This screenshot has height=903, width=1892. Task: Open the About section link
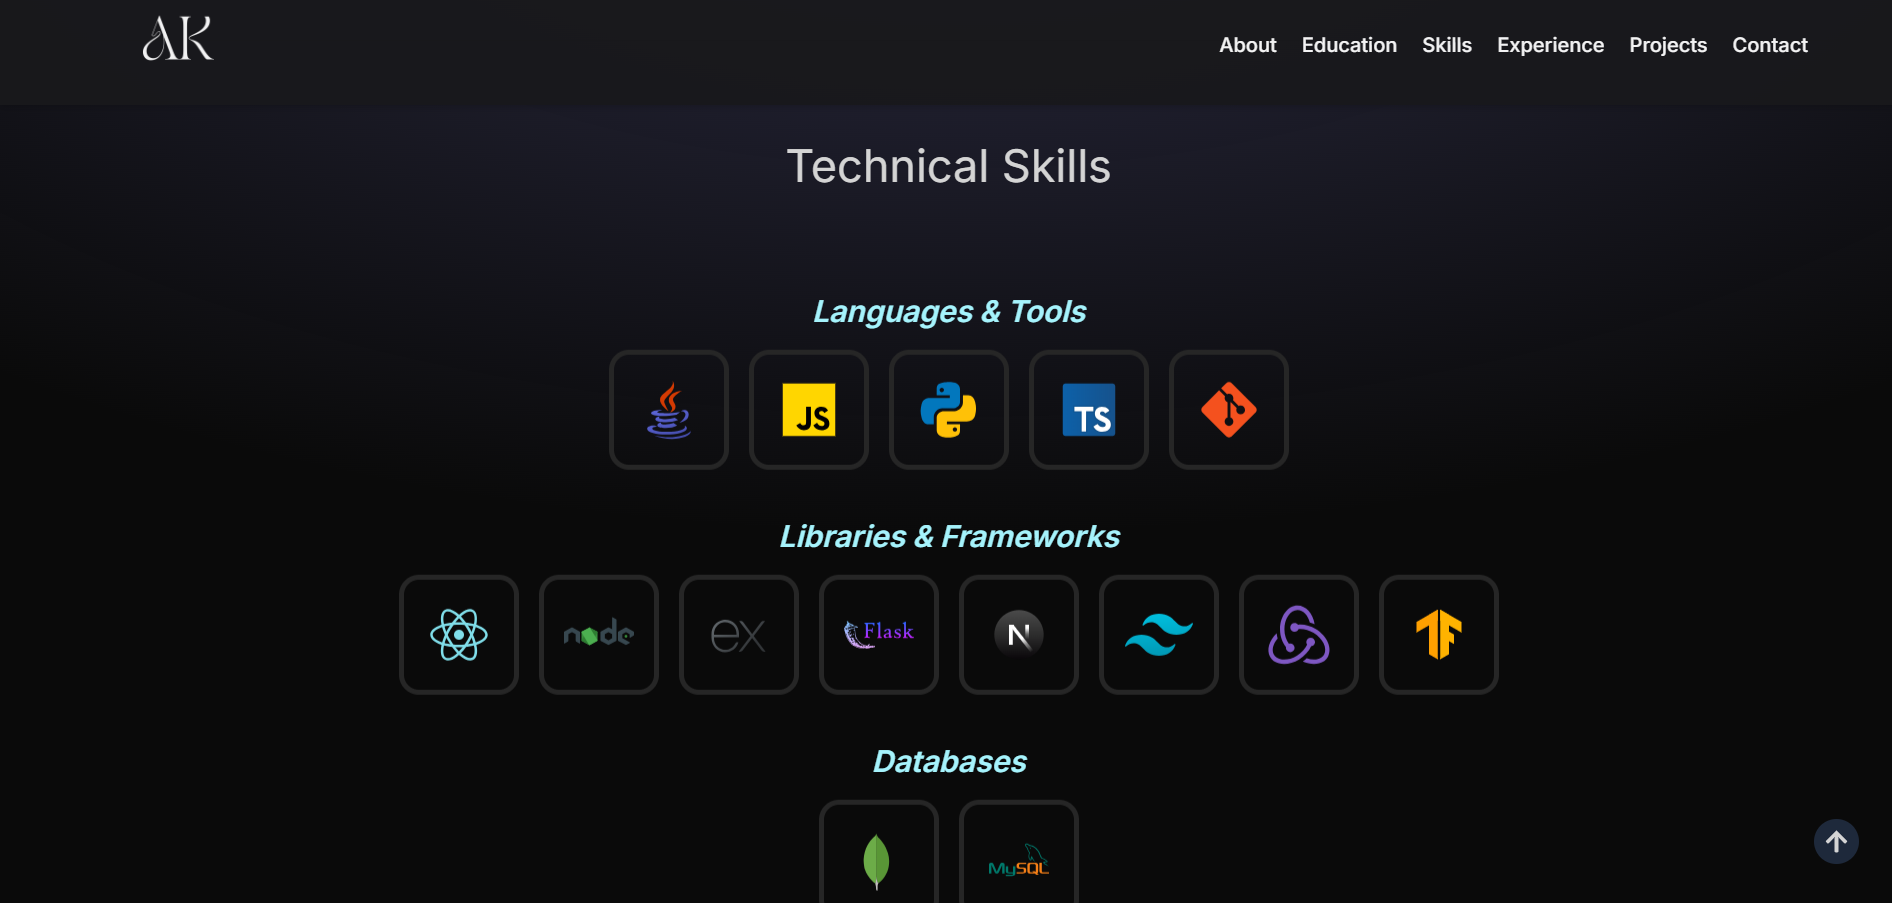[x=1247, y=45]
